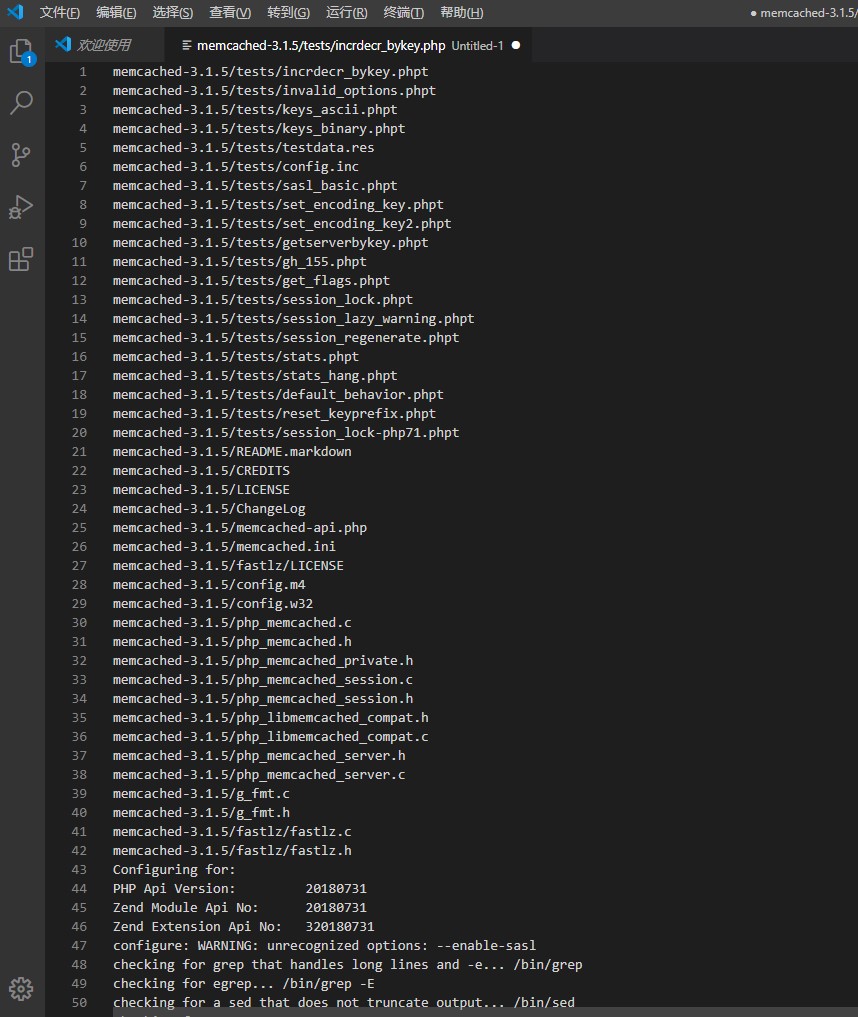Open the 运行(R) menu
Screen dimensions: 858x1017
pos(346,12)
